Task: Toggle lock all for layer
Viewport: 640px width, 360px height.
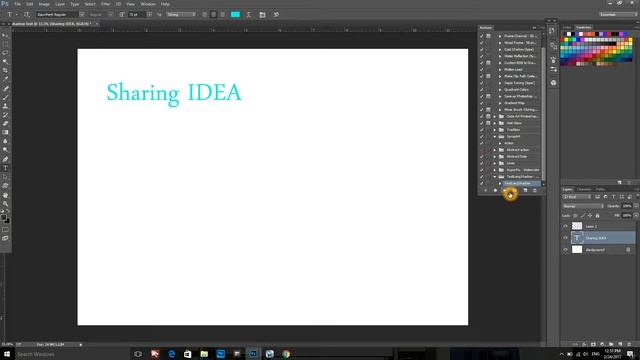Action: (x=598, y=216)
